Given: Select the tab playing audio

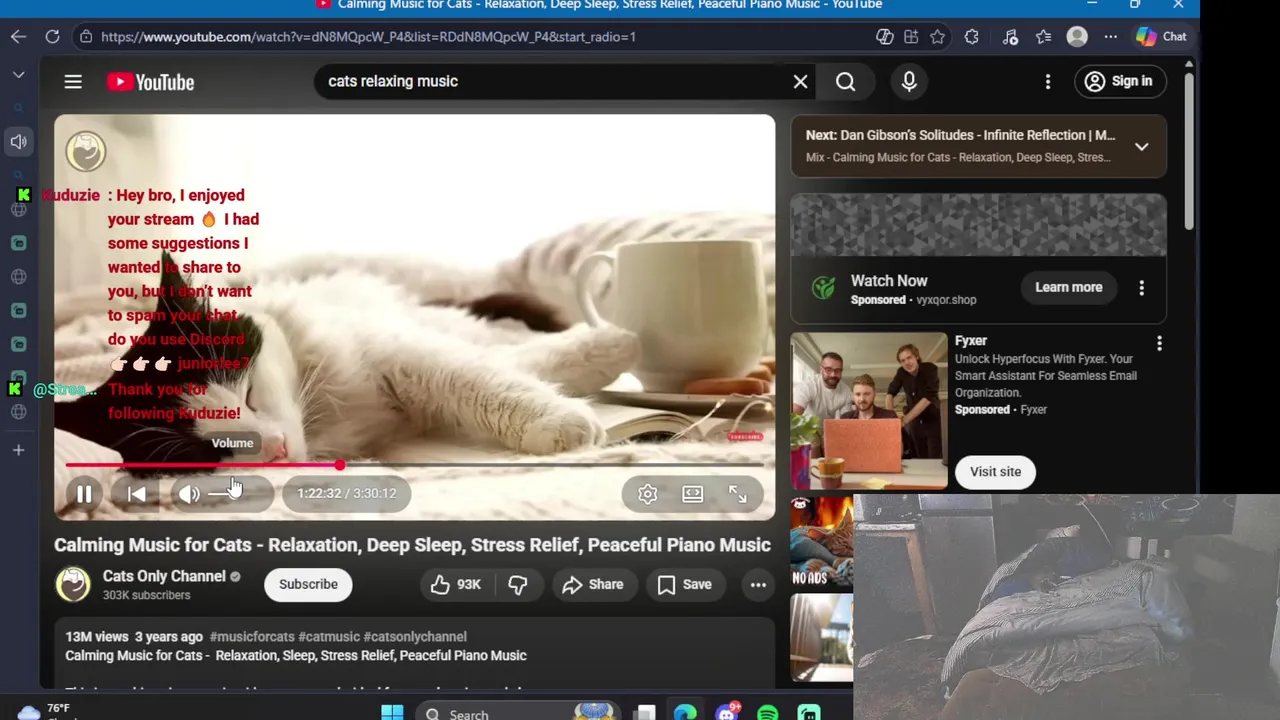Looking at the screenshot, I should (18, 142).
